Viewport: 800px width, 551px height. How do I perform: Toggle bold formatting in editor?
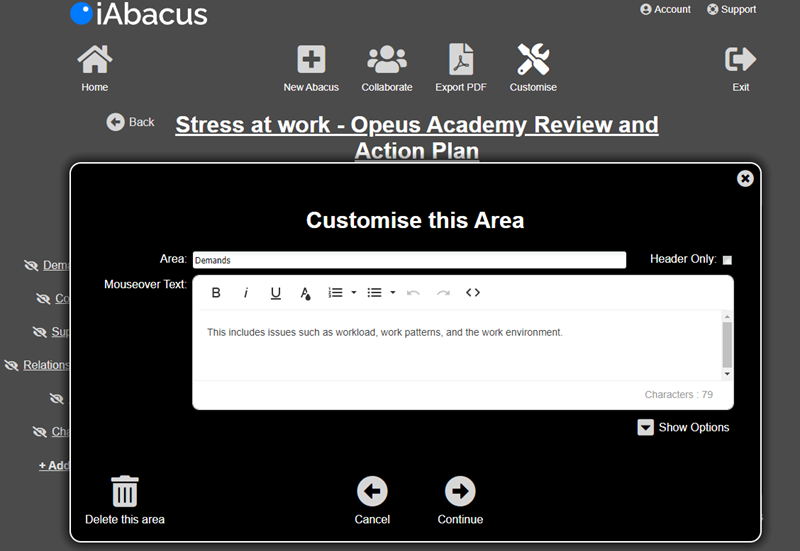[216, 293]
